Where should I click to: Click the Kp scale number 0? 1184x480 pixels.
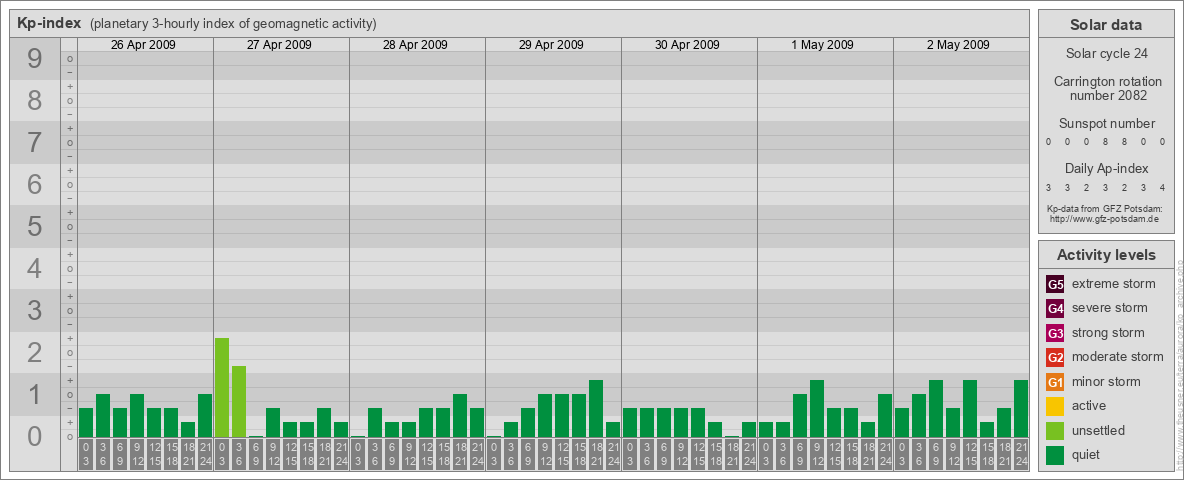(x=35, y=436)
